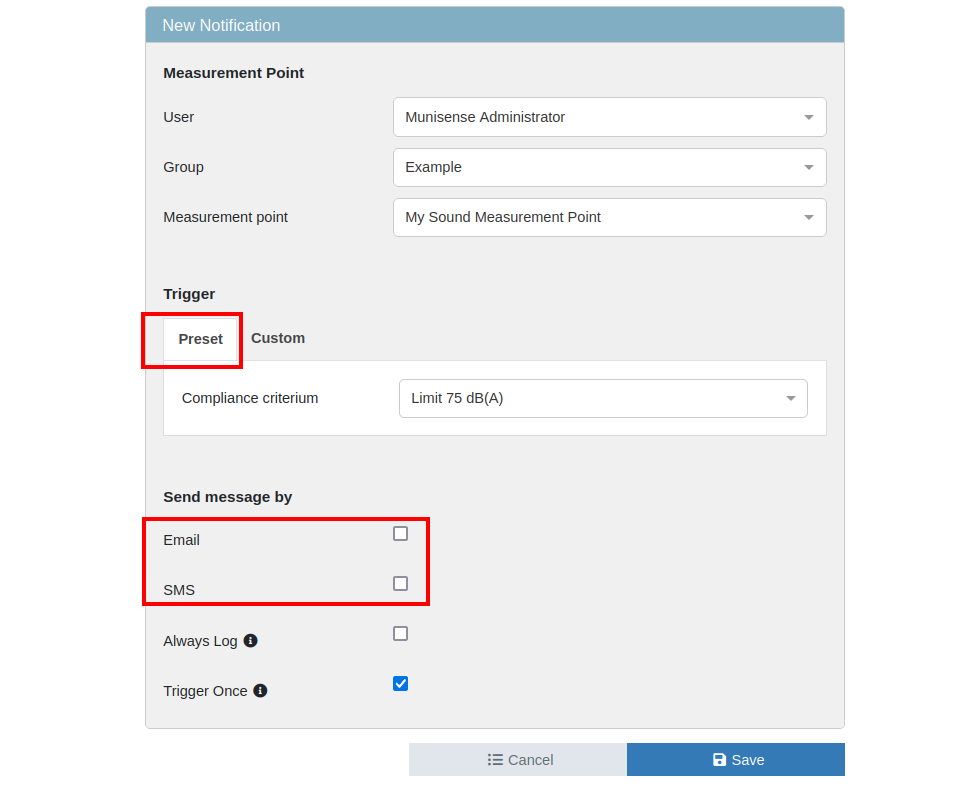
Task: Click the Always Log info icon
Action: point(251,640)
